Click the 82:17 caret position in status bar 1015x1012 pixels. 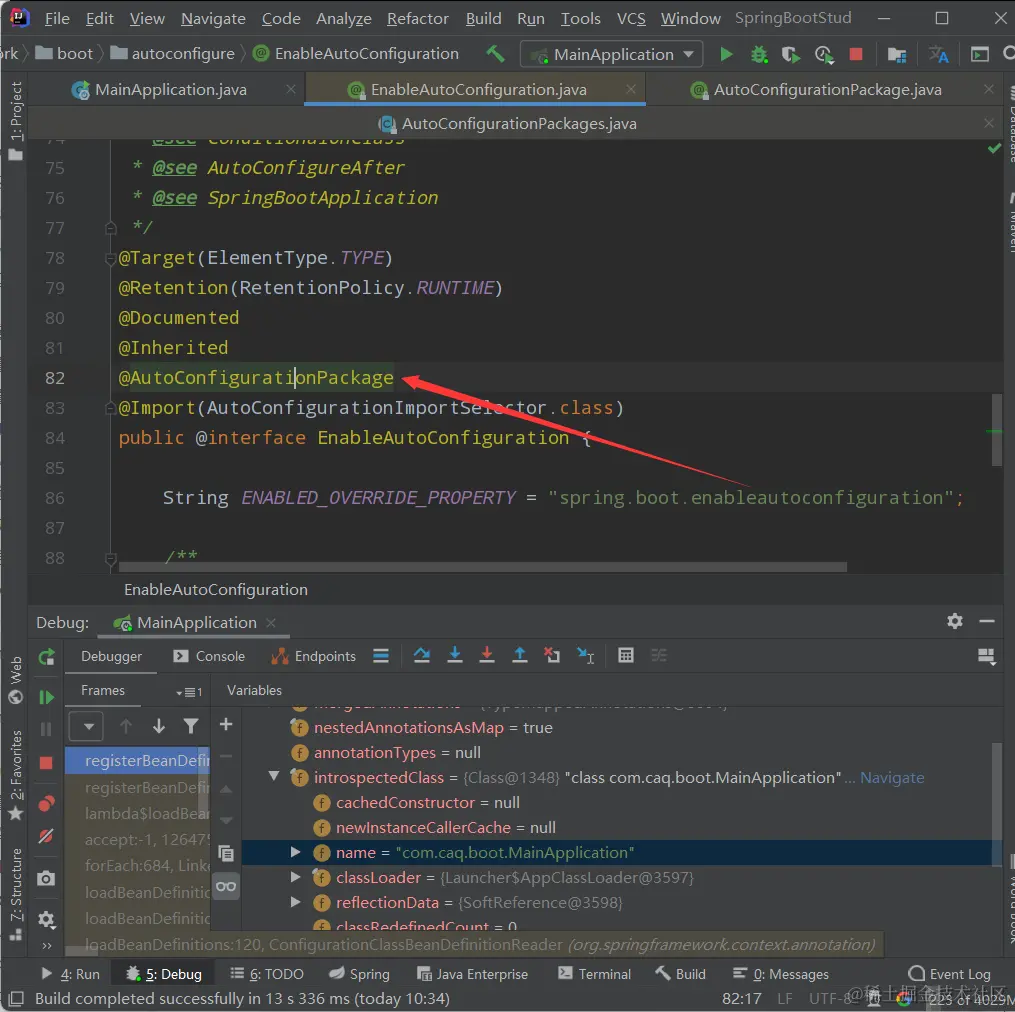[x=741, y=998]
